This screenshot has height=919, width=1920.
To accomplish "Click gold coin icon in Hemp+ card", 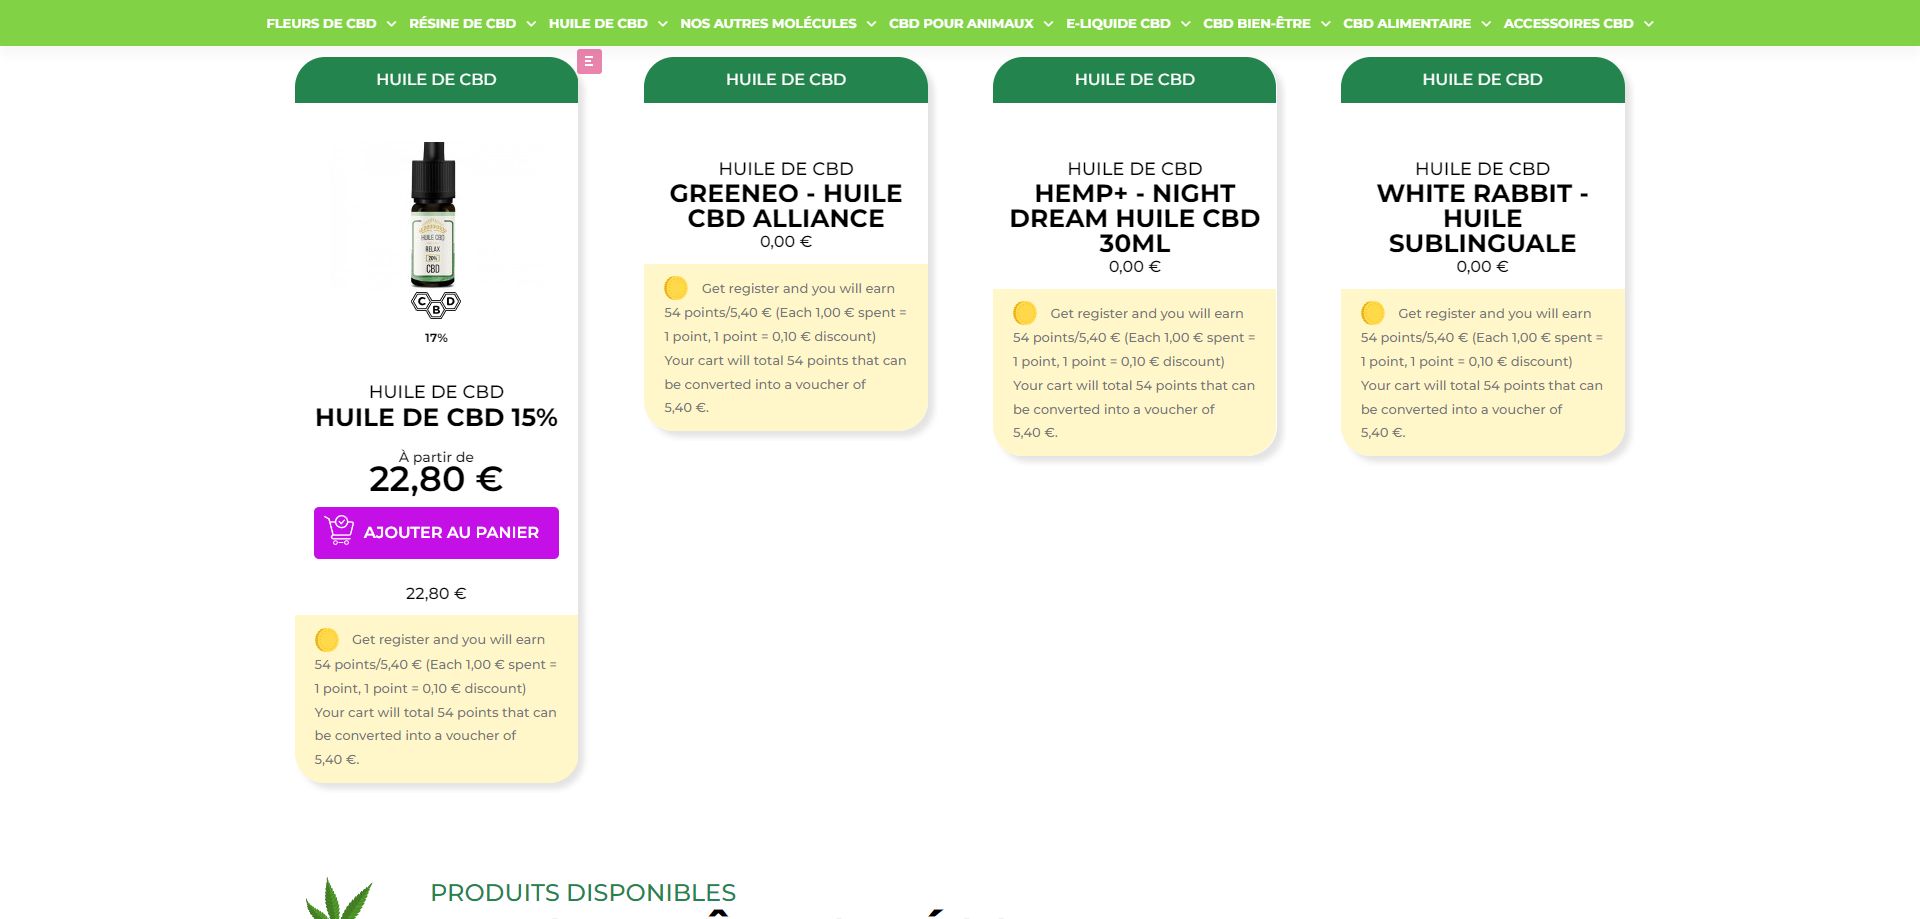I will click(x=1025, y=313).
